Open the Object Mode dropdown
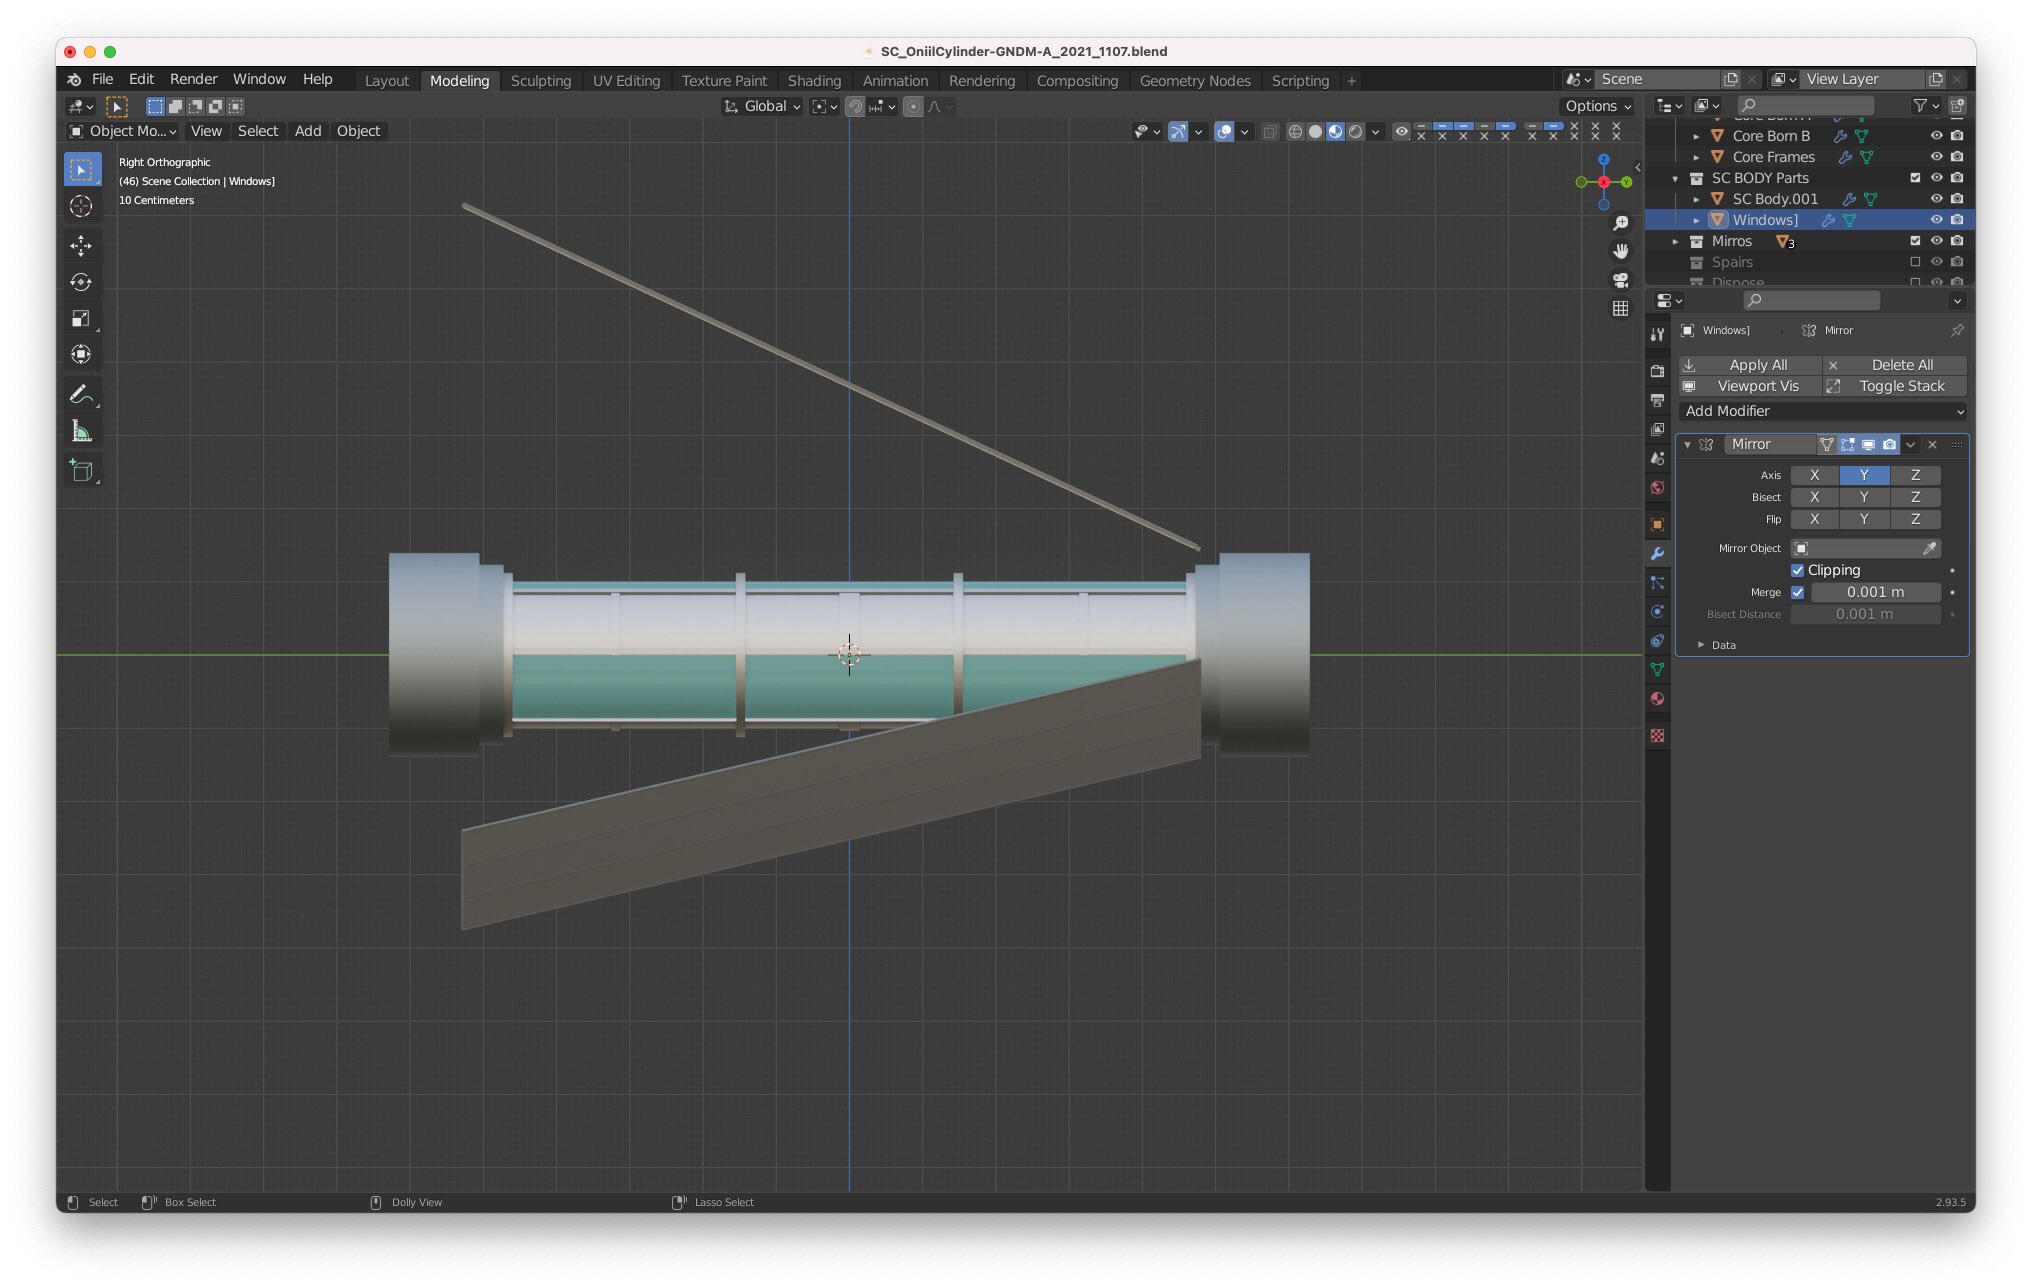 click(x=122, y=131)
